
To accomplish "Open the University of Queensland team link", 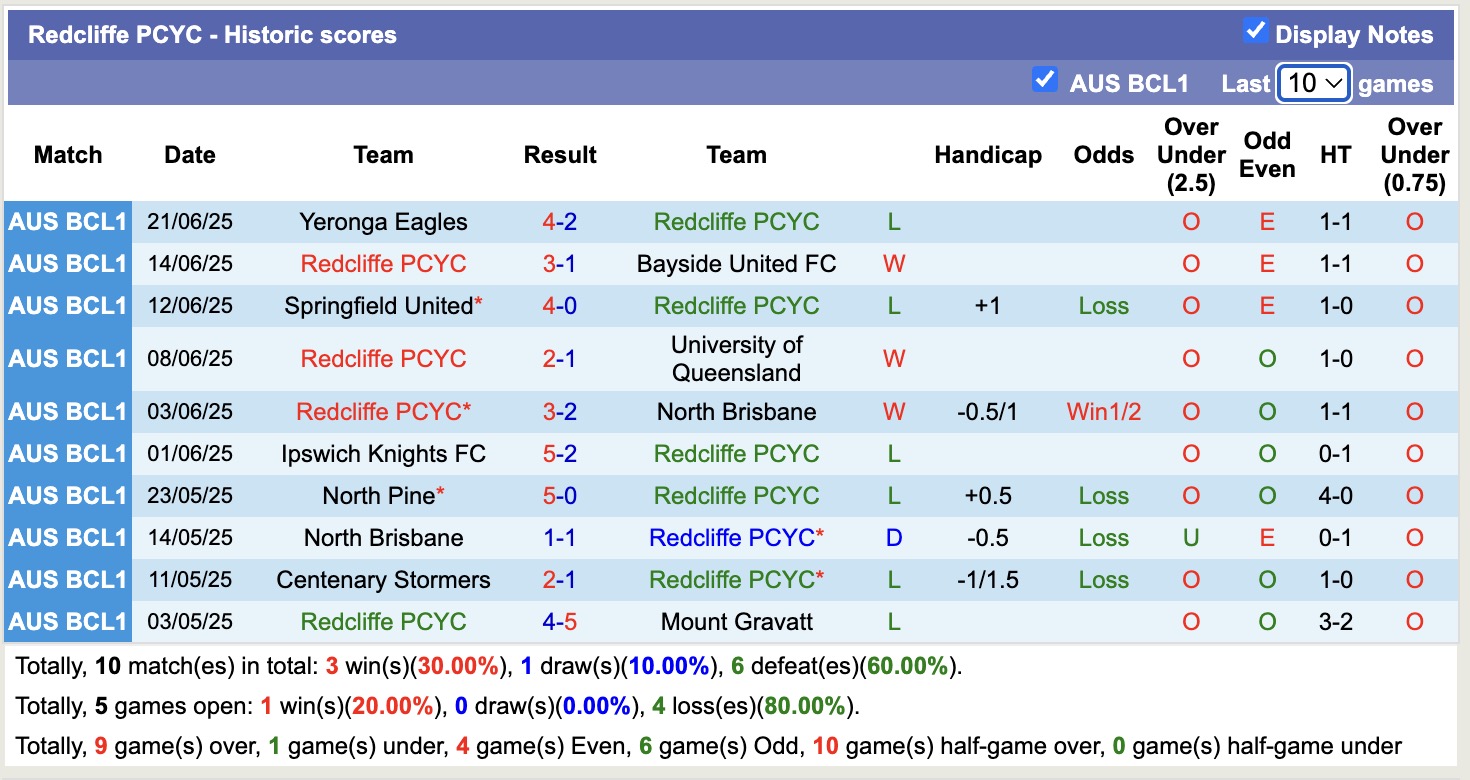I will 736,358.
